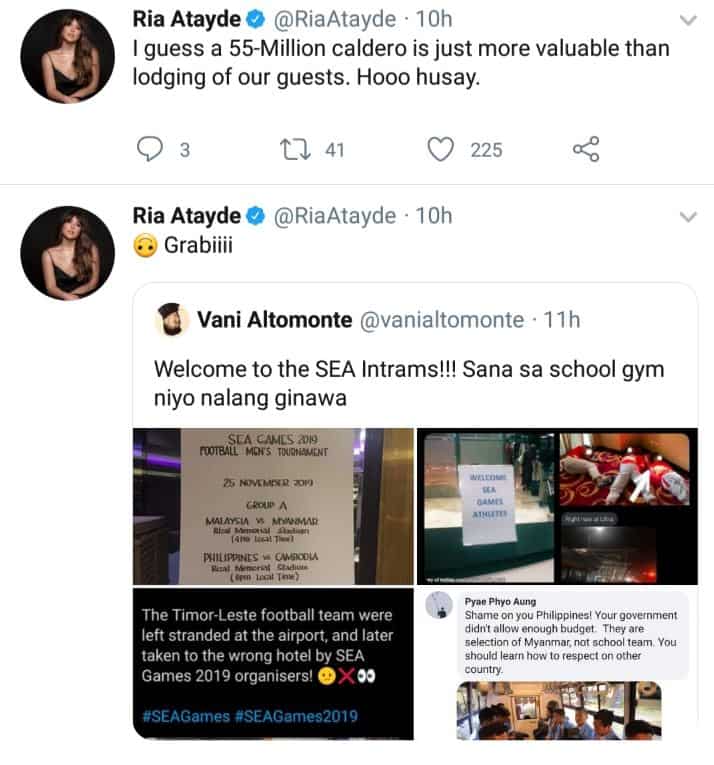Open Ria Atayde's avatar on Grabiiii tweet
This screenshot has height=765, width=714.
67,253
